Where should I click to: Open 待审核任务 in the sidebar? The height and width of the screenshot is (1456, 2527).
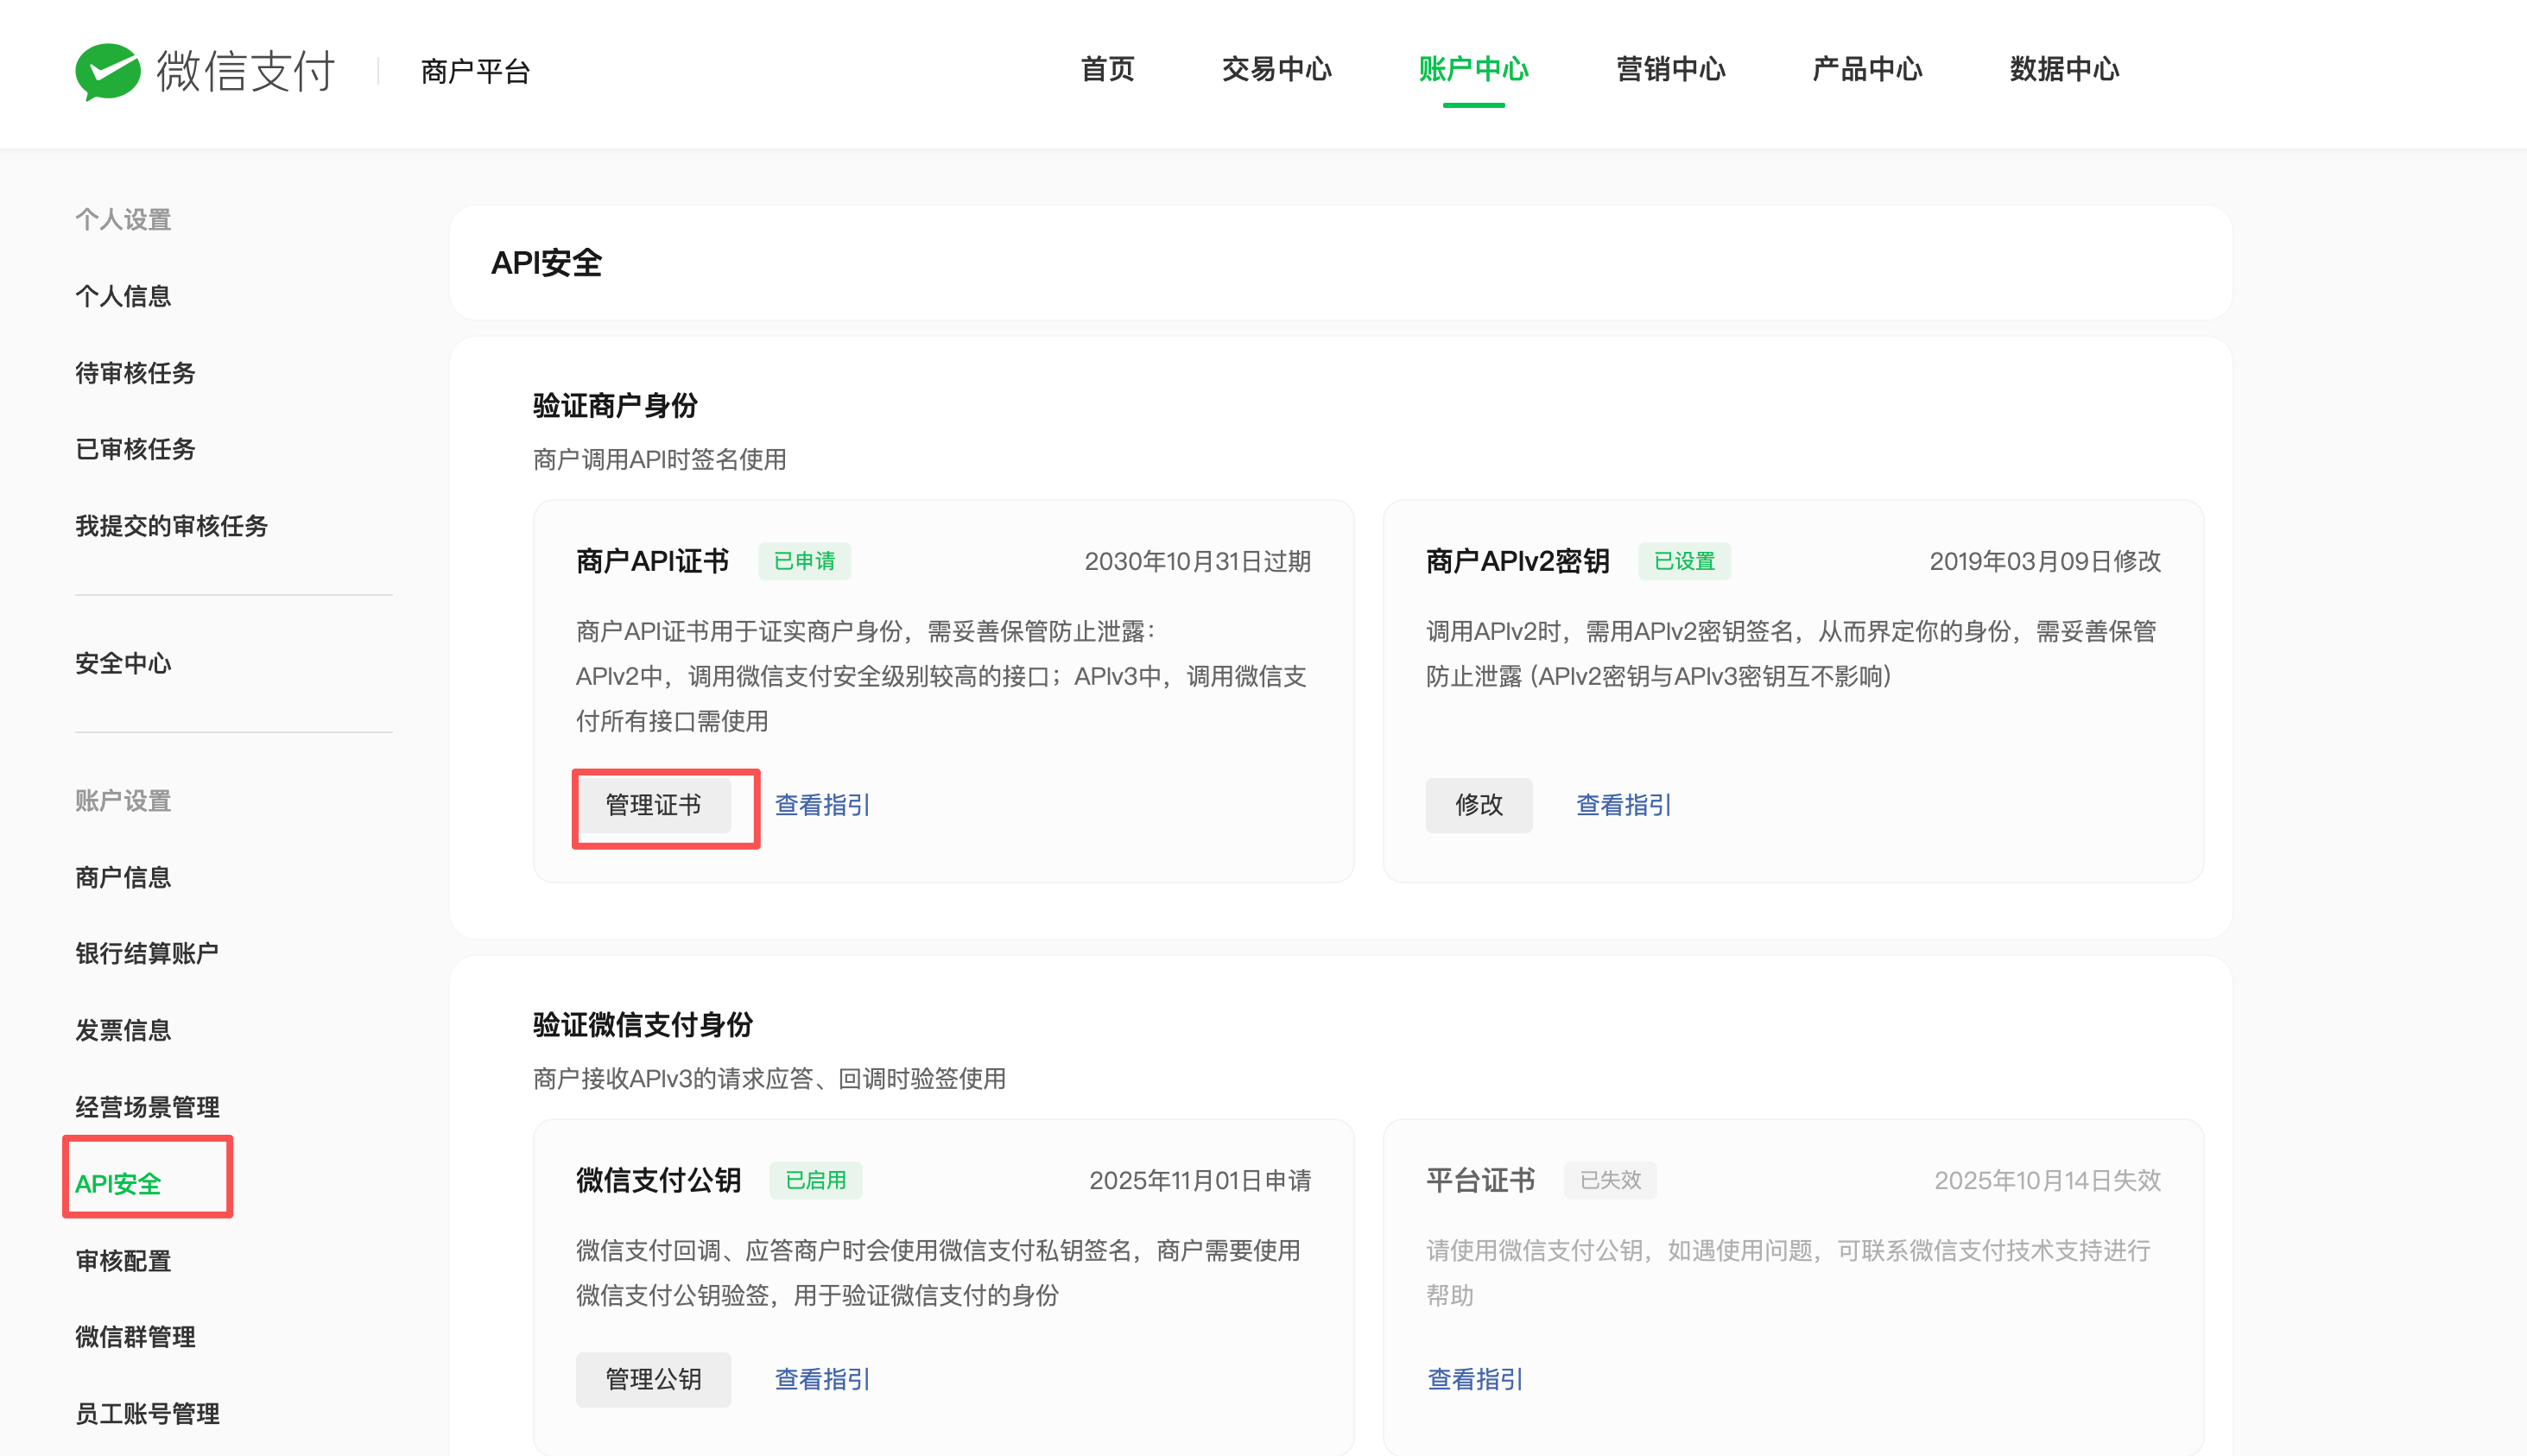tap(135, 373)
